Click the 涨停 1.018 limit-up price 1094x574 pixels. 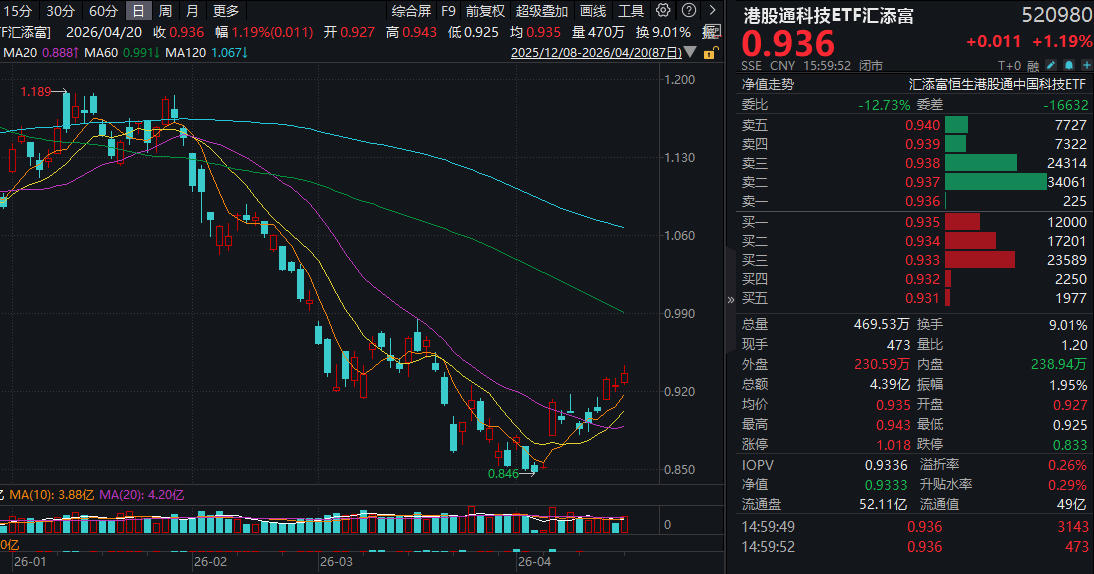pos(893,445)
